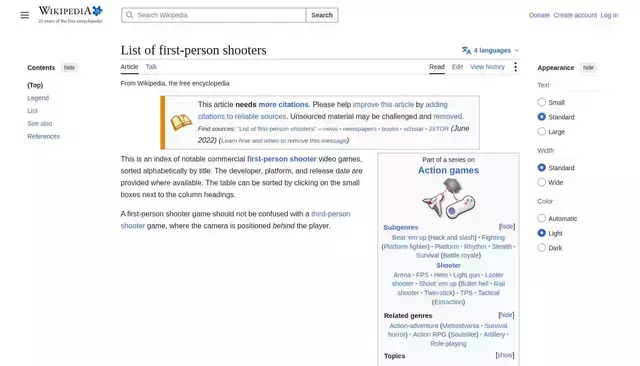640x366 pixels.
Task: Click the Donate link
Action: (x=539, y=15)
